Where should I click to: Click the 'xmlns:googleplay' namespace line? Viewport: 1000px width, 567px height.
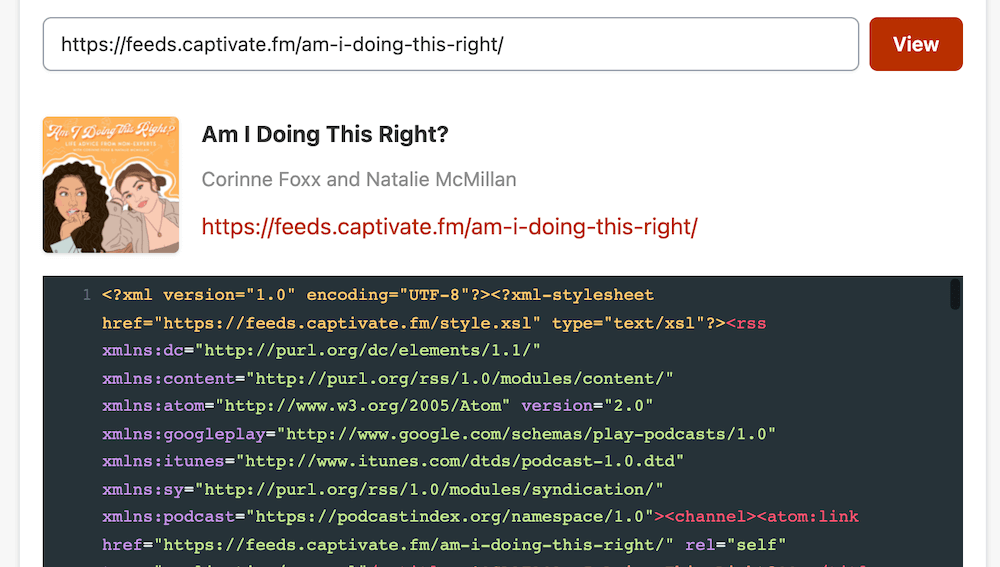point(439,434)
